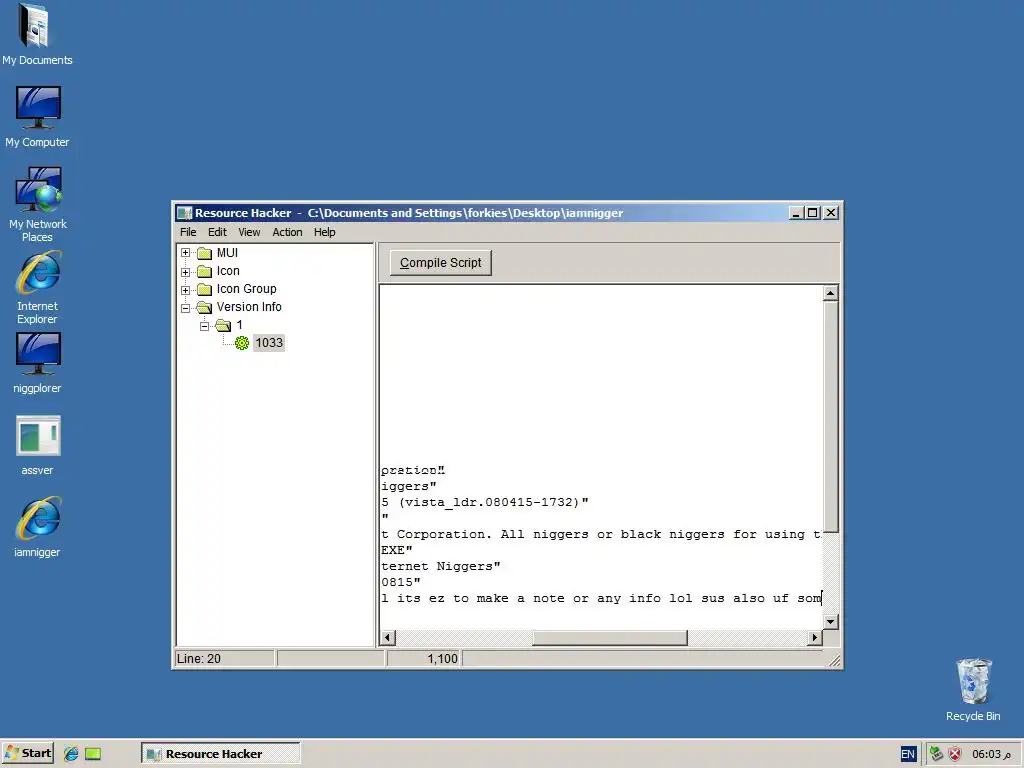Open the View menu

pos(249,232)
